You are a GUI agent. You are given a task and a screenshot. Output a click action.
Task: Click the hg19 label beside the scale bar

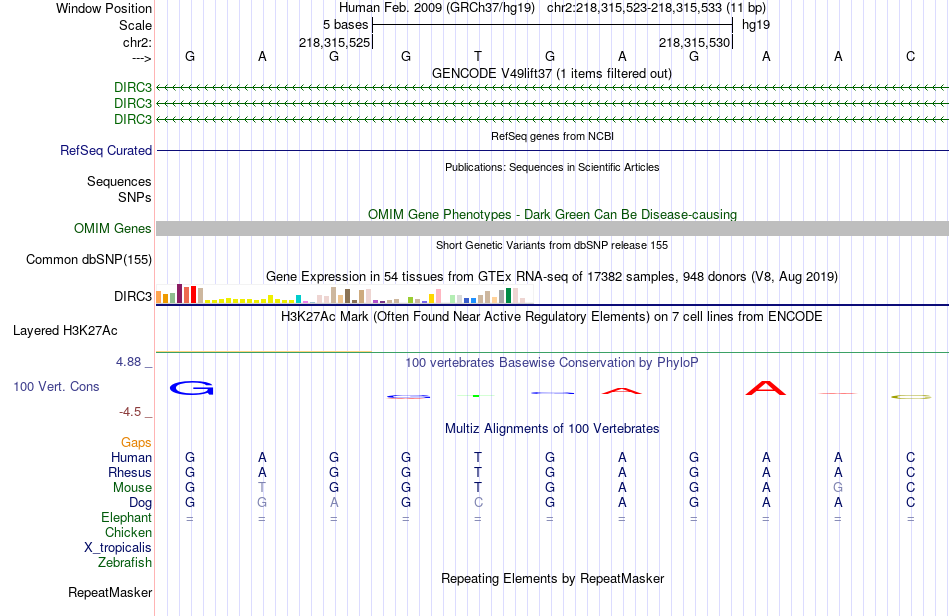pyautogui.click(x=756, y=25)
